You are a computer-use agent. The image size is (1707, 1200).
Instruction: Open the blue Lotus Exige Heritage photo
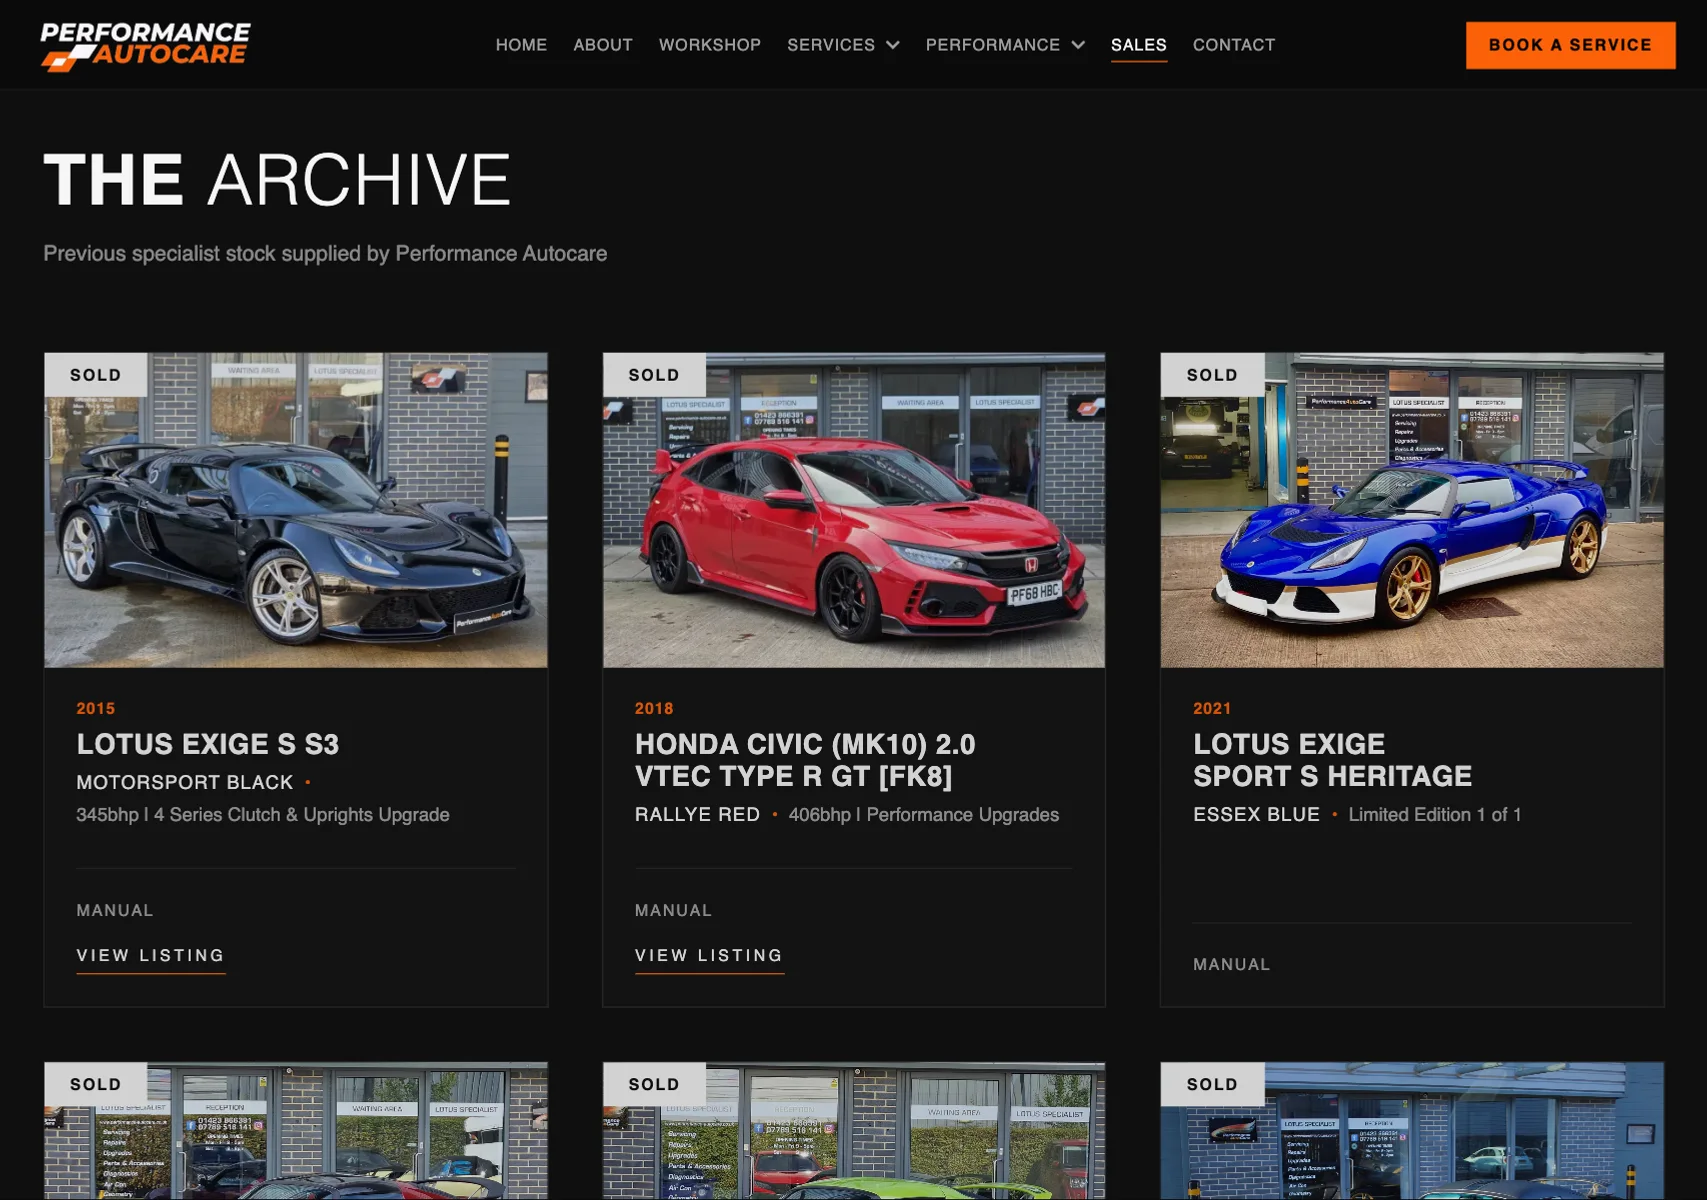[x=1412, y=510]
